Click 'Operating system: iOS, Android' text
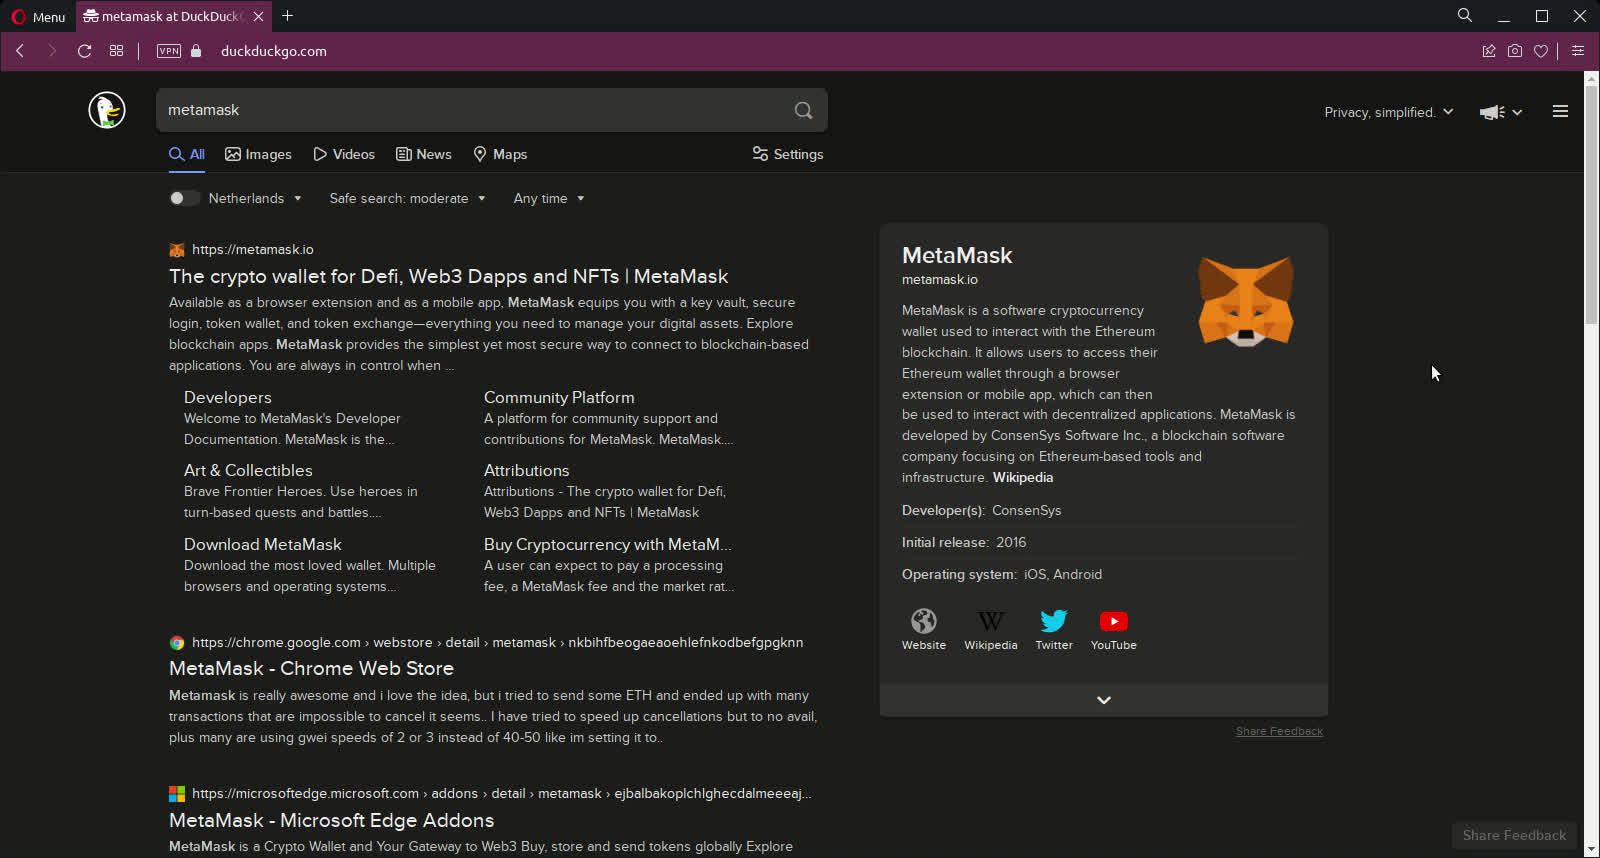This screenshot has height=858, width=1600. (x=1002, y=574)
